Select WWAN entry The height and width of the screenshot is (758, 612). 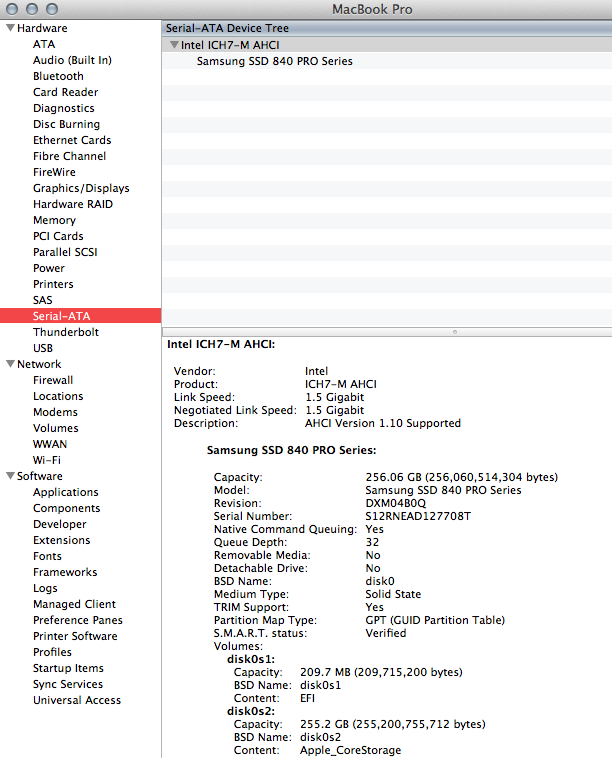pos(50,444)
